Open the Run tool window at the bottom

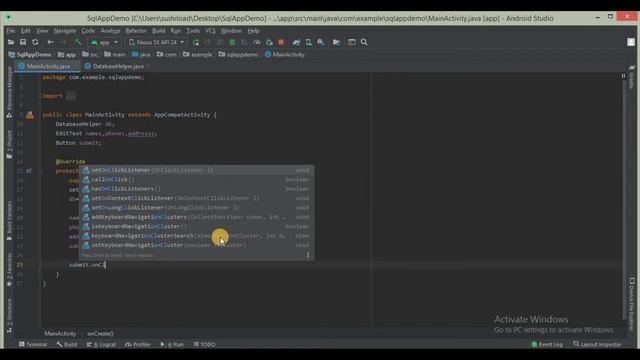[172, 344]
